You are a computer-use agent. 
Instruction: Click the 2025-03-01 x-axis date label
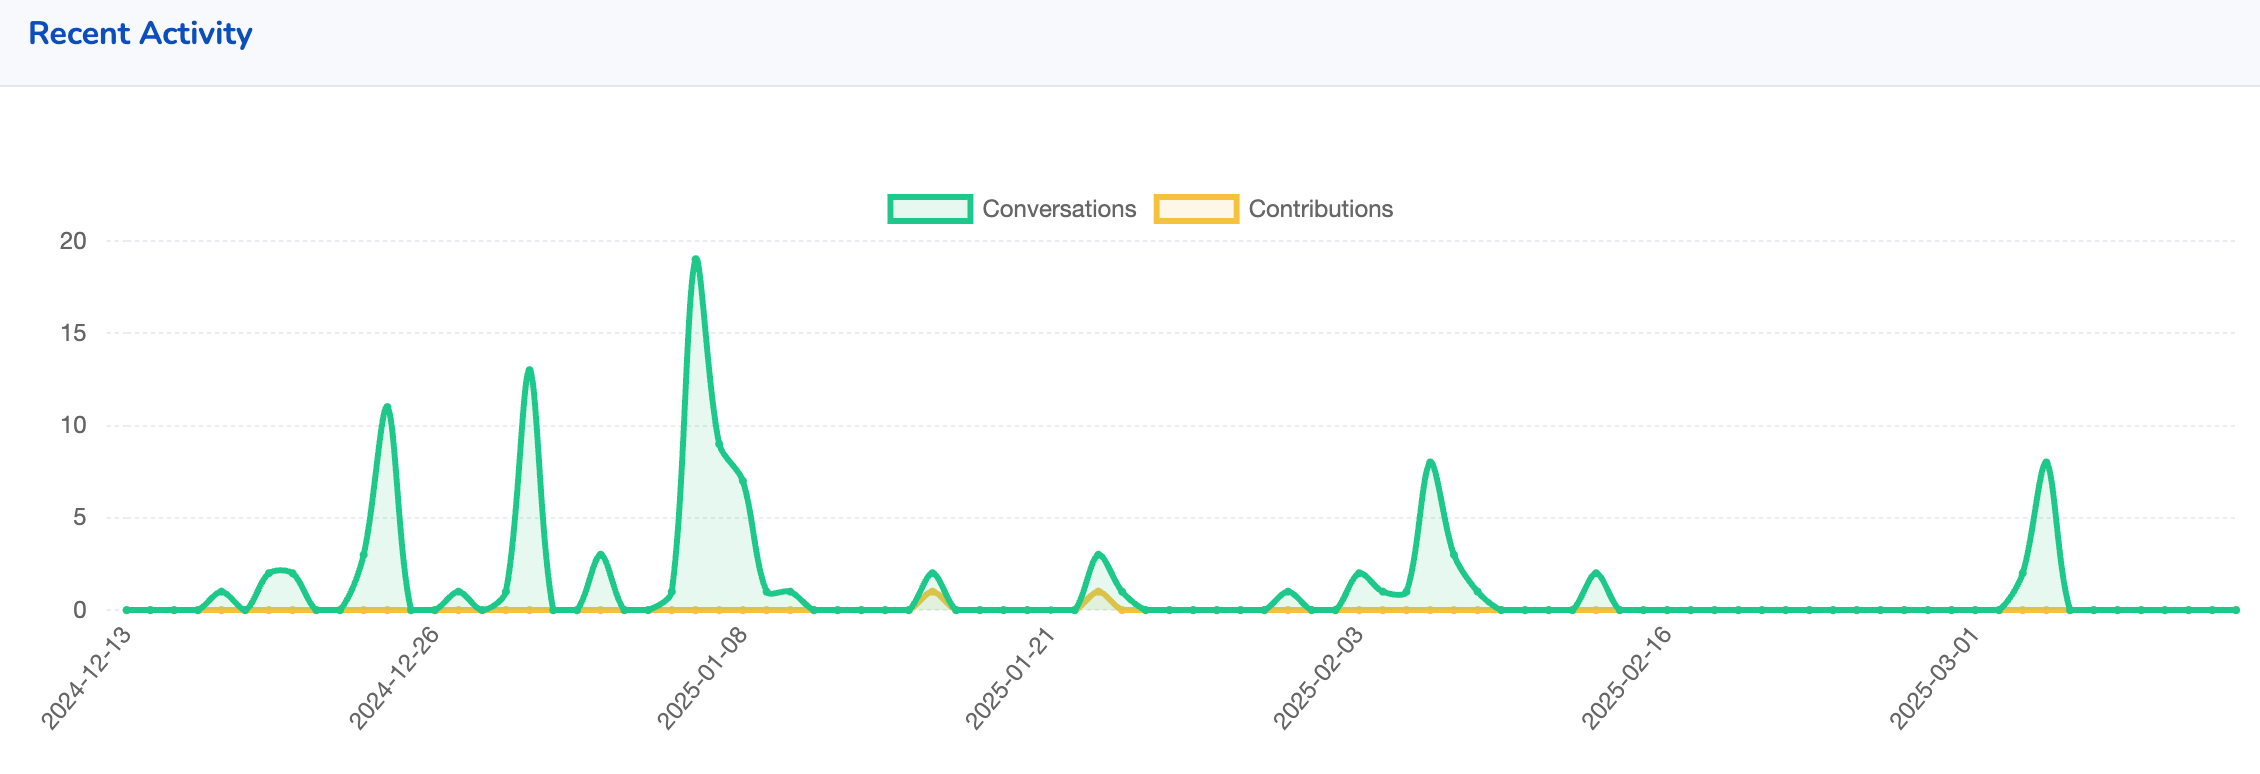1934,678
